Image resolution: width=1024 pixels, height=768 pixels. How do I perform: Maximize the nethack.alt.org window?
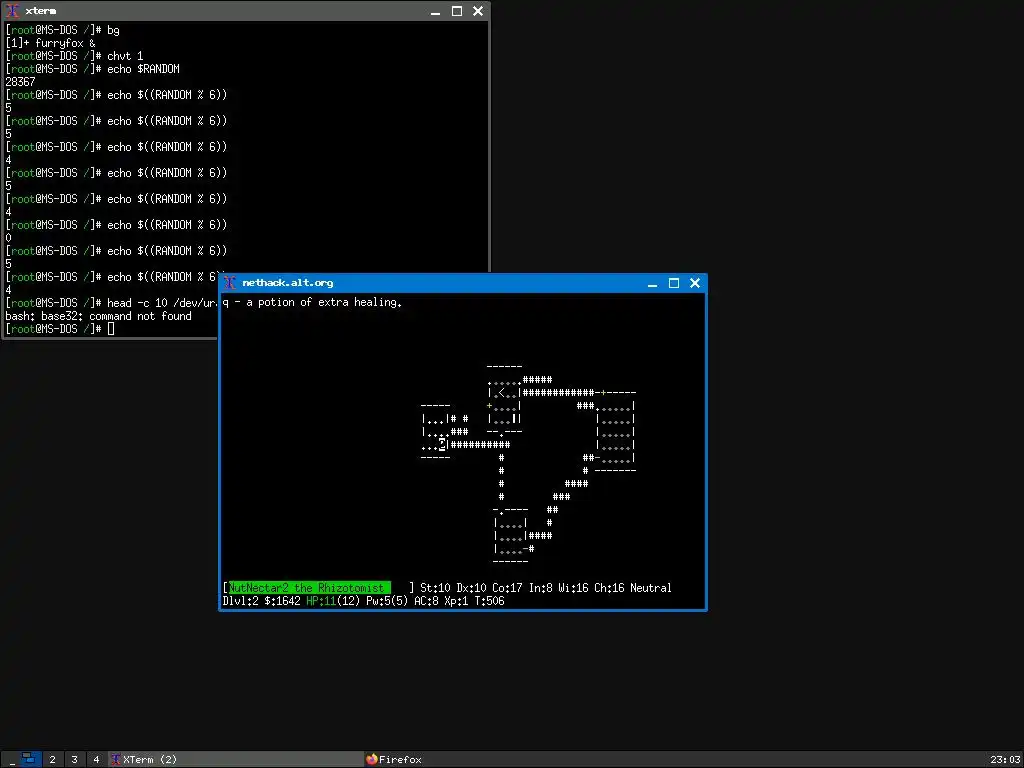(674, 283)
